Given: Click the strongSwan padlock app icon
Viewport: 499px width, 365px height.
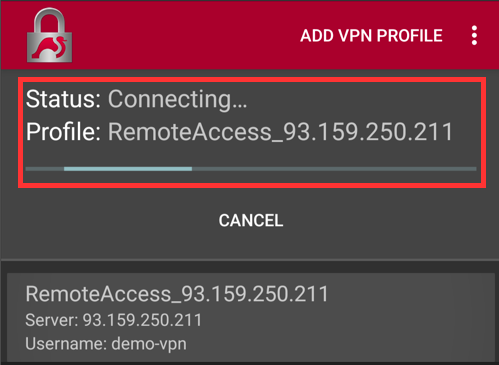Looking at the screenshot, I should tap(49, 35).
